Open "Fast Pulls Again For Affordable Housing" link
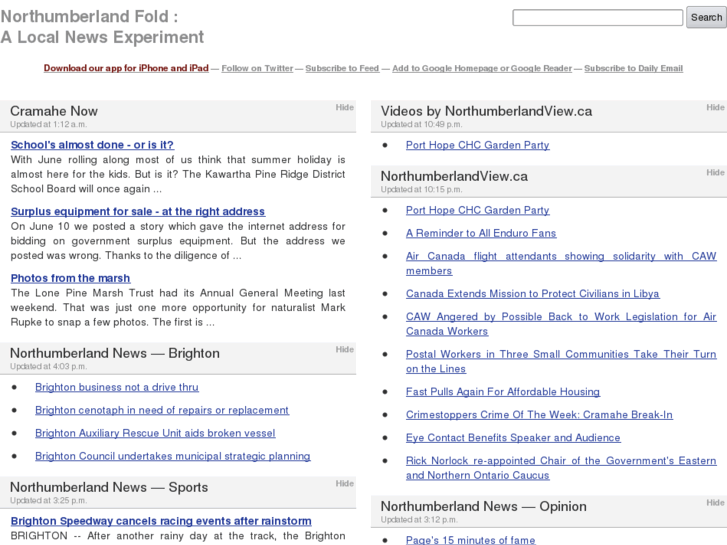Viewport: 727px width, 545px height. [x=502, y=392]
